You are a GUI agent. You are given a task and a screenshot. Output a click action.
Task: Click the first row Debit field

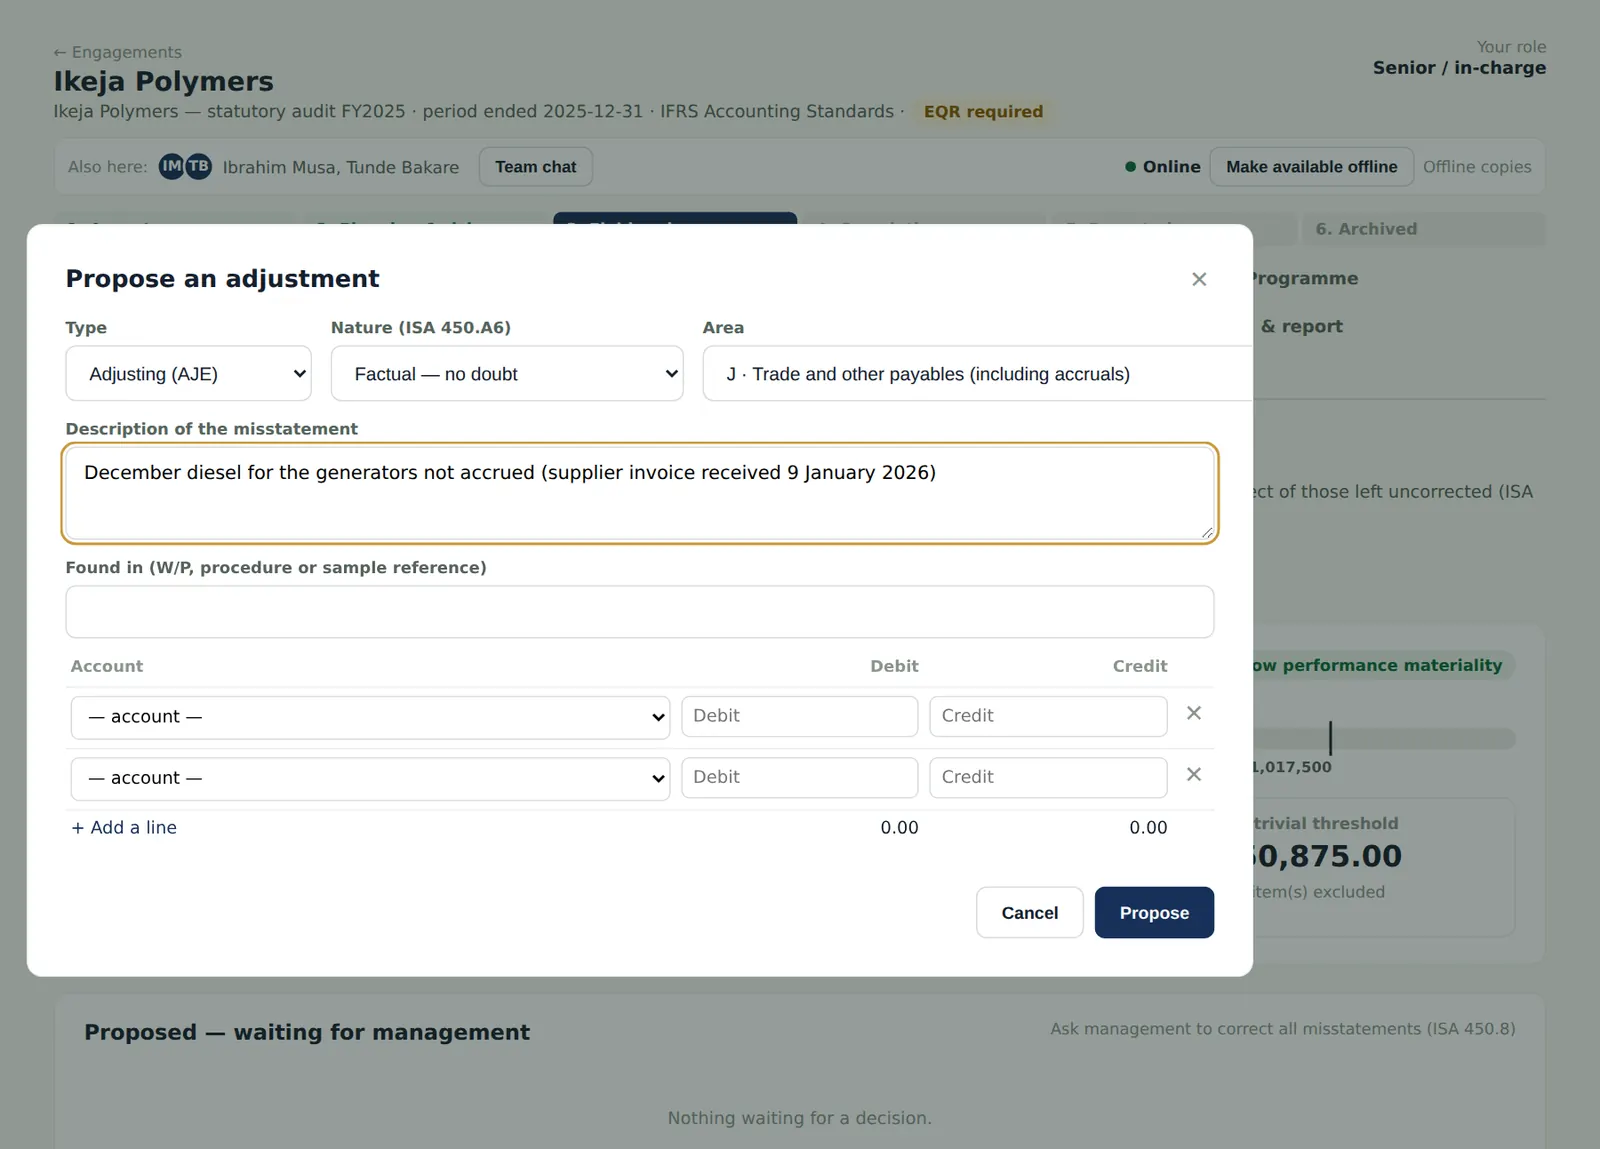[x=799, y=717]
